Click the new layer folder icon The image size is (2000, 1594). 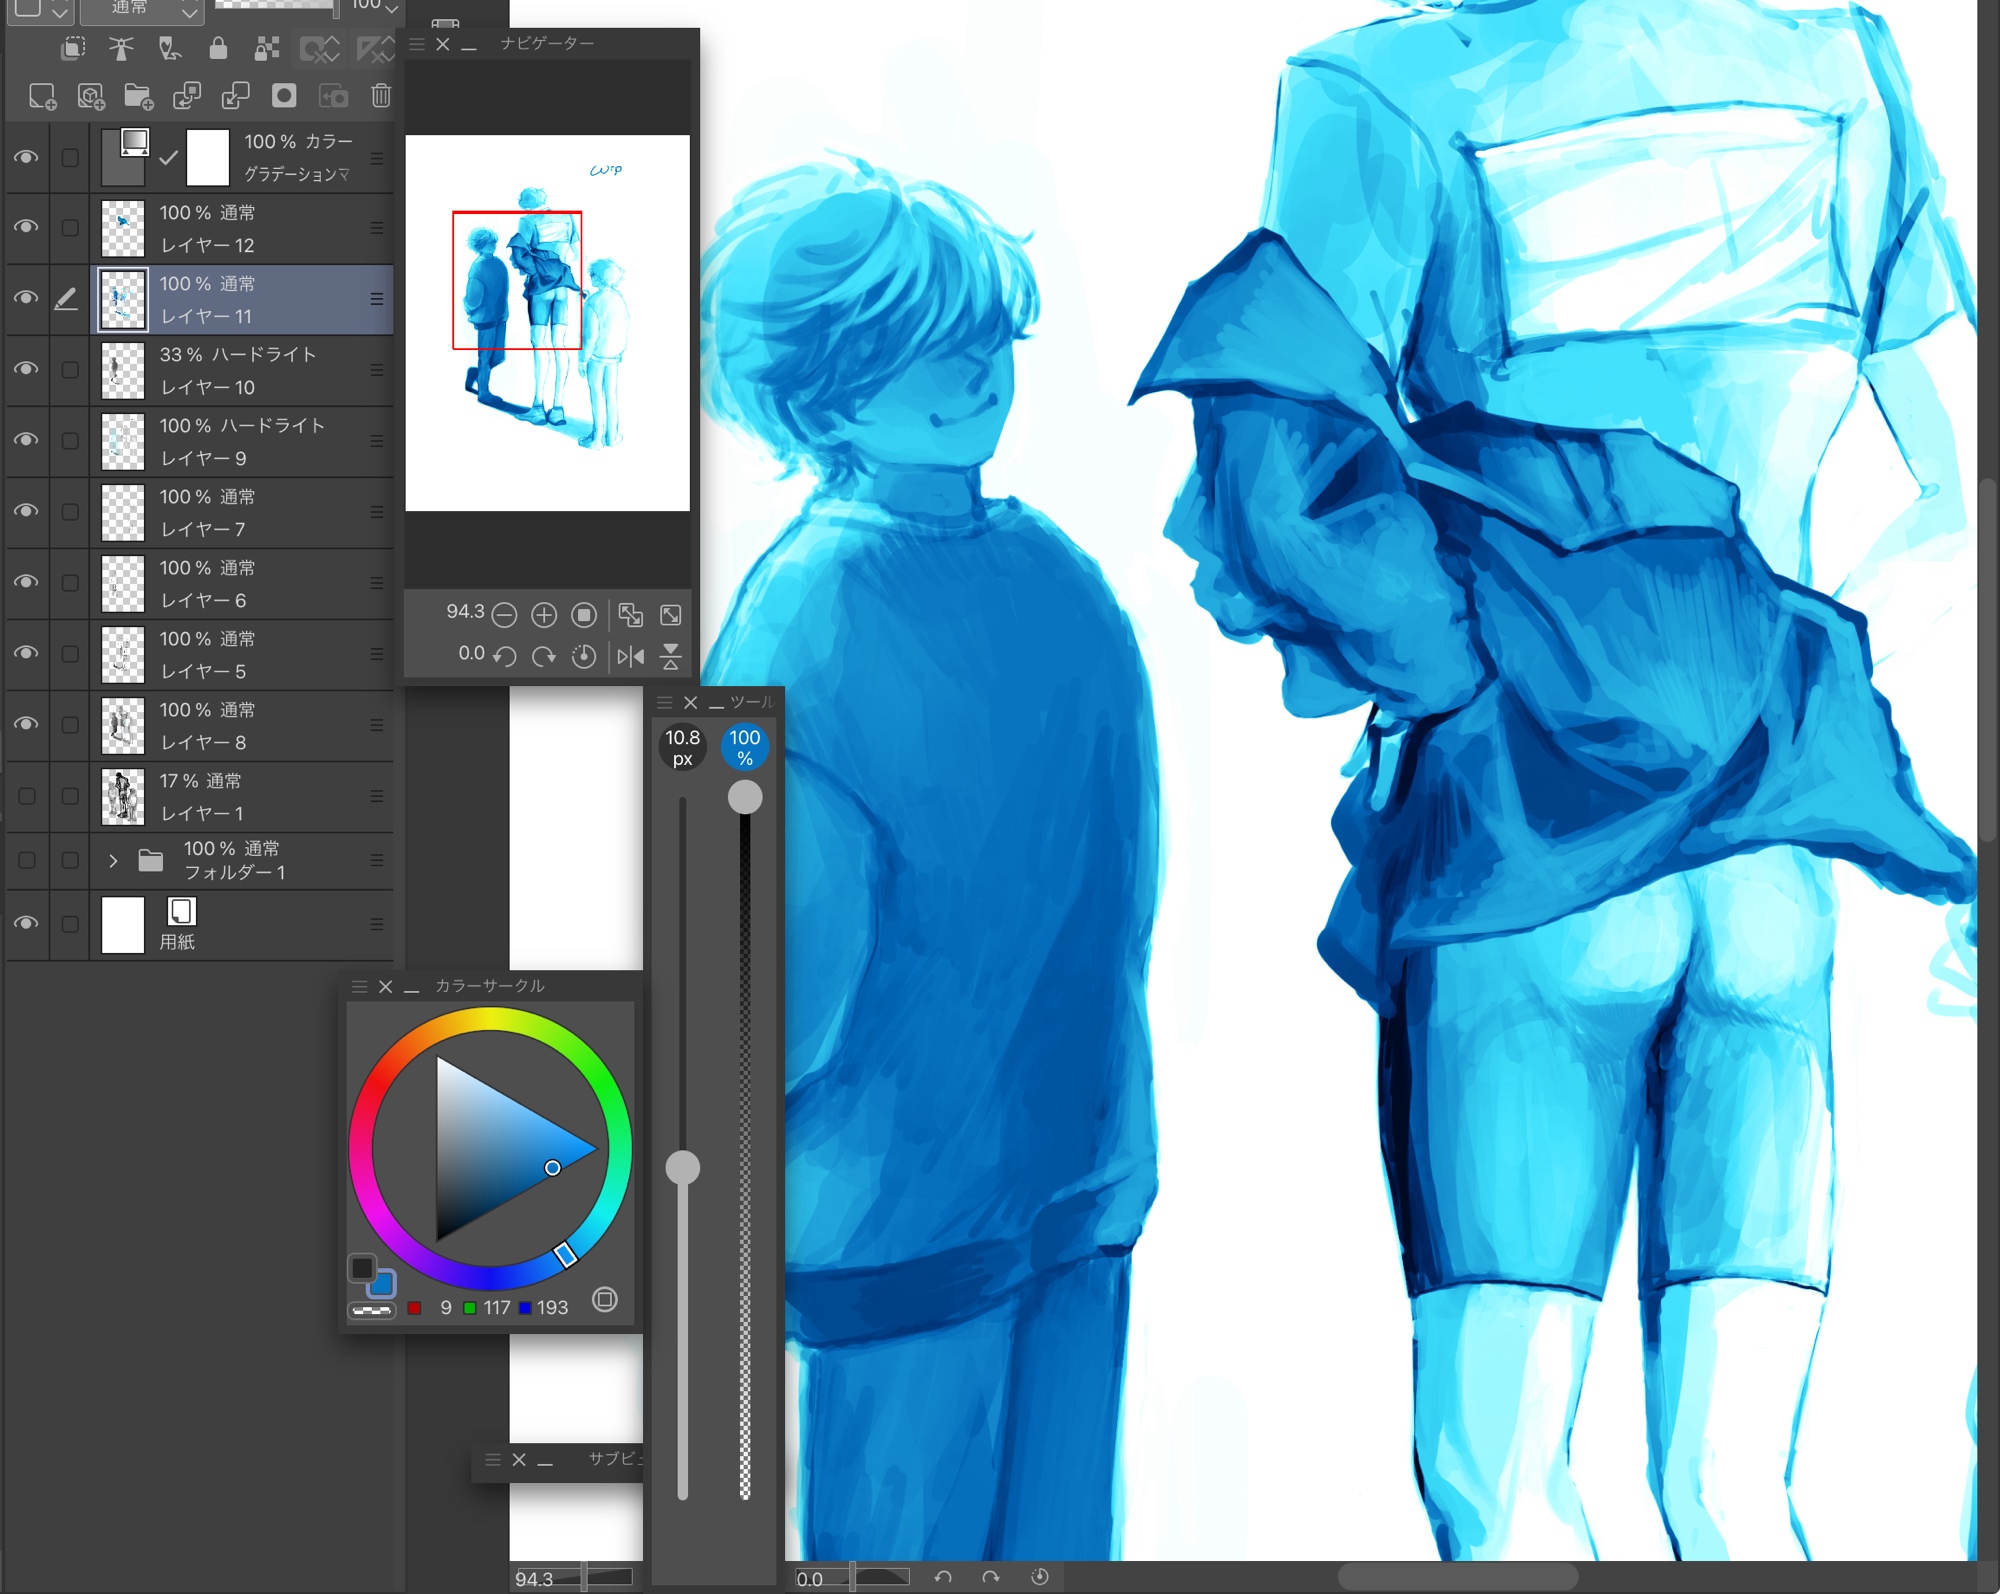[138, 96]
